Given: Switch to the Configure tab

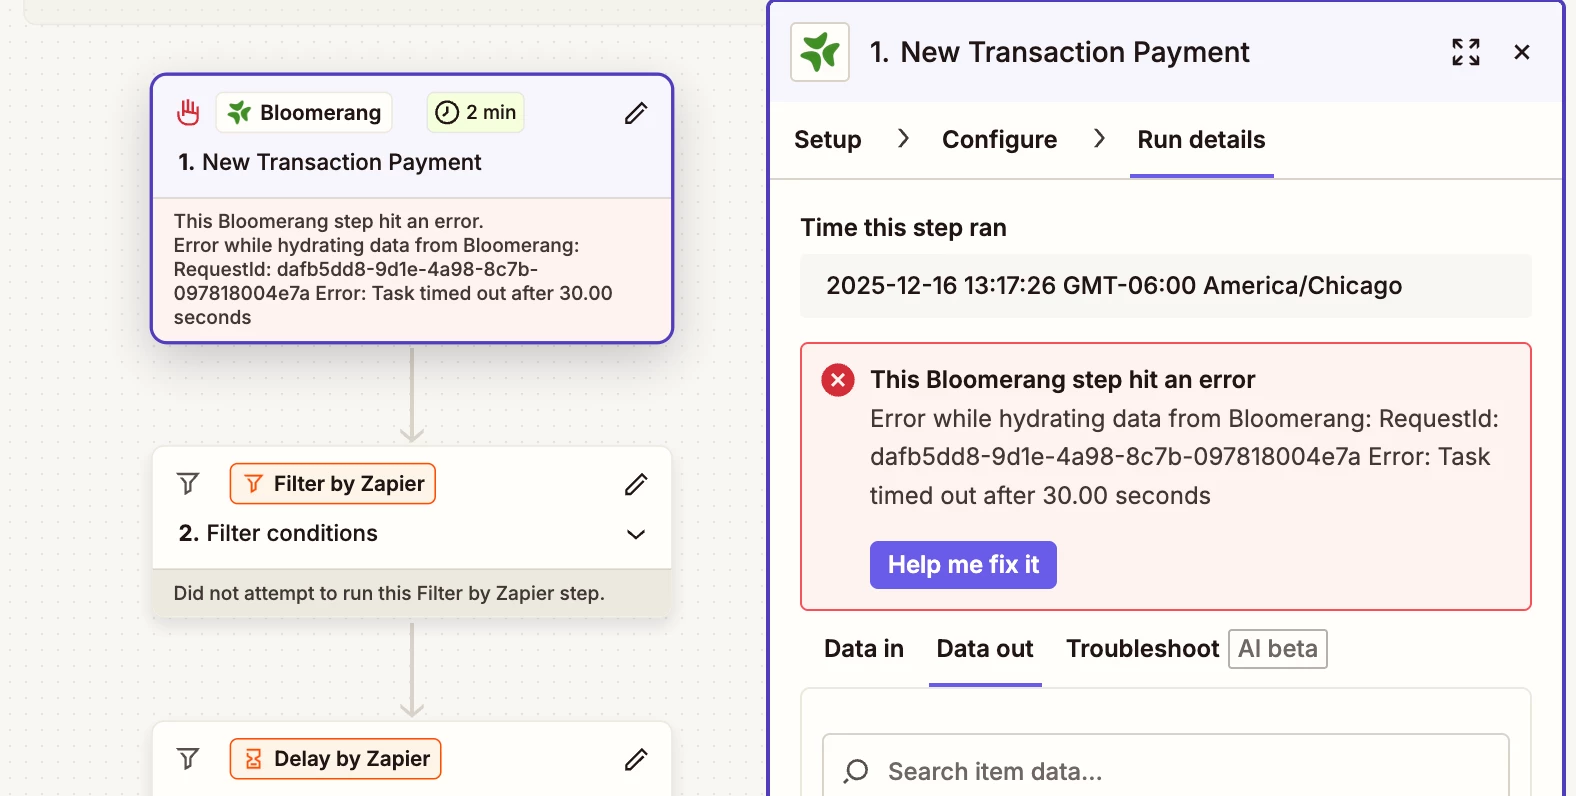Looking at the screenshot, I should tap(1000, 140).
